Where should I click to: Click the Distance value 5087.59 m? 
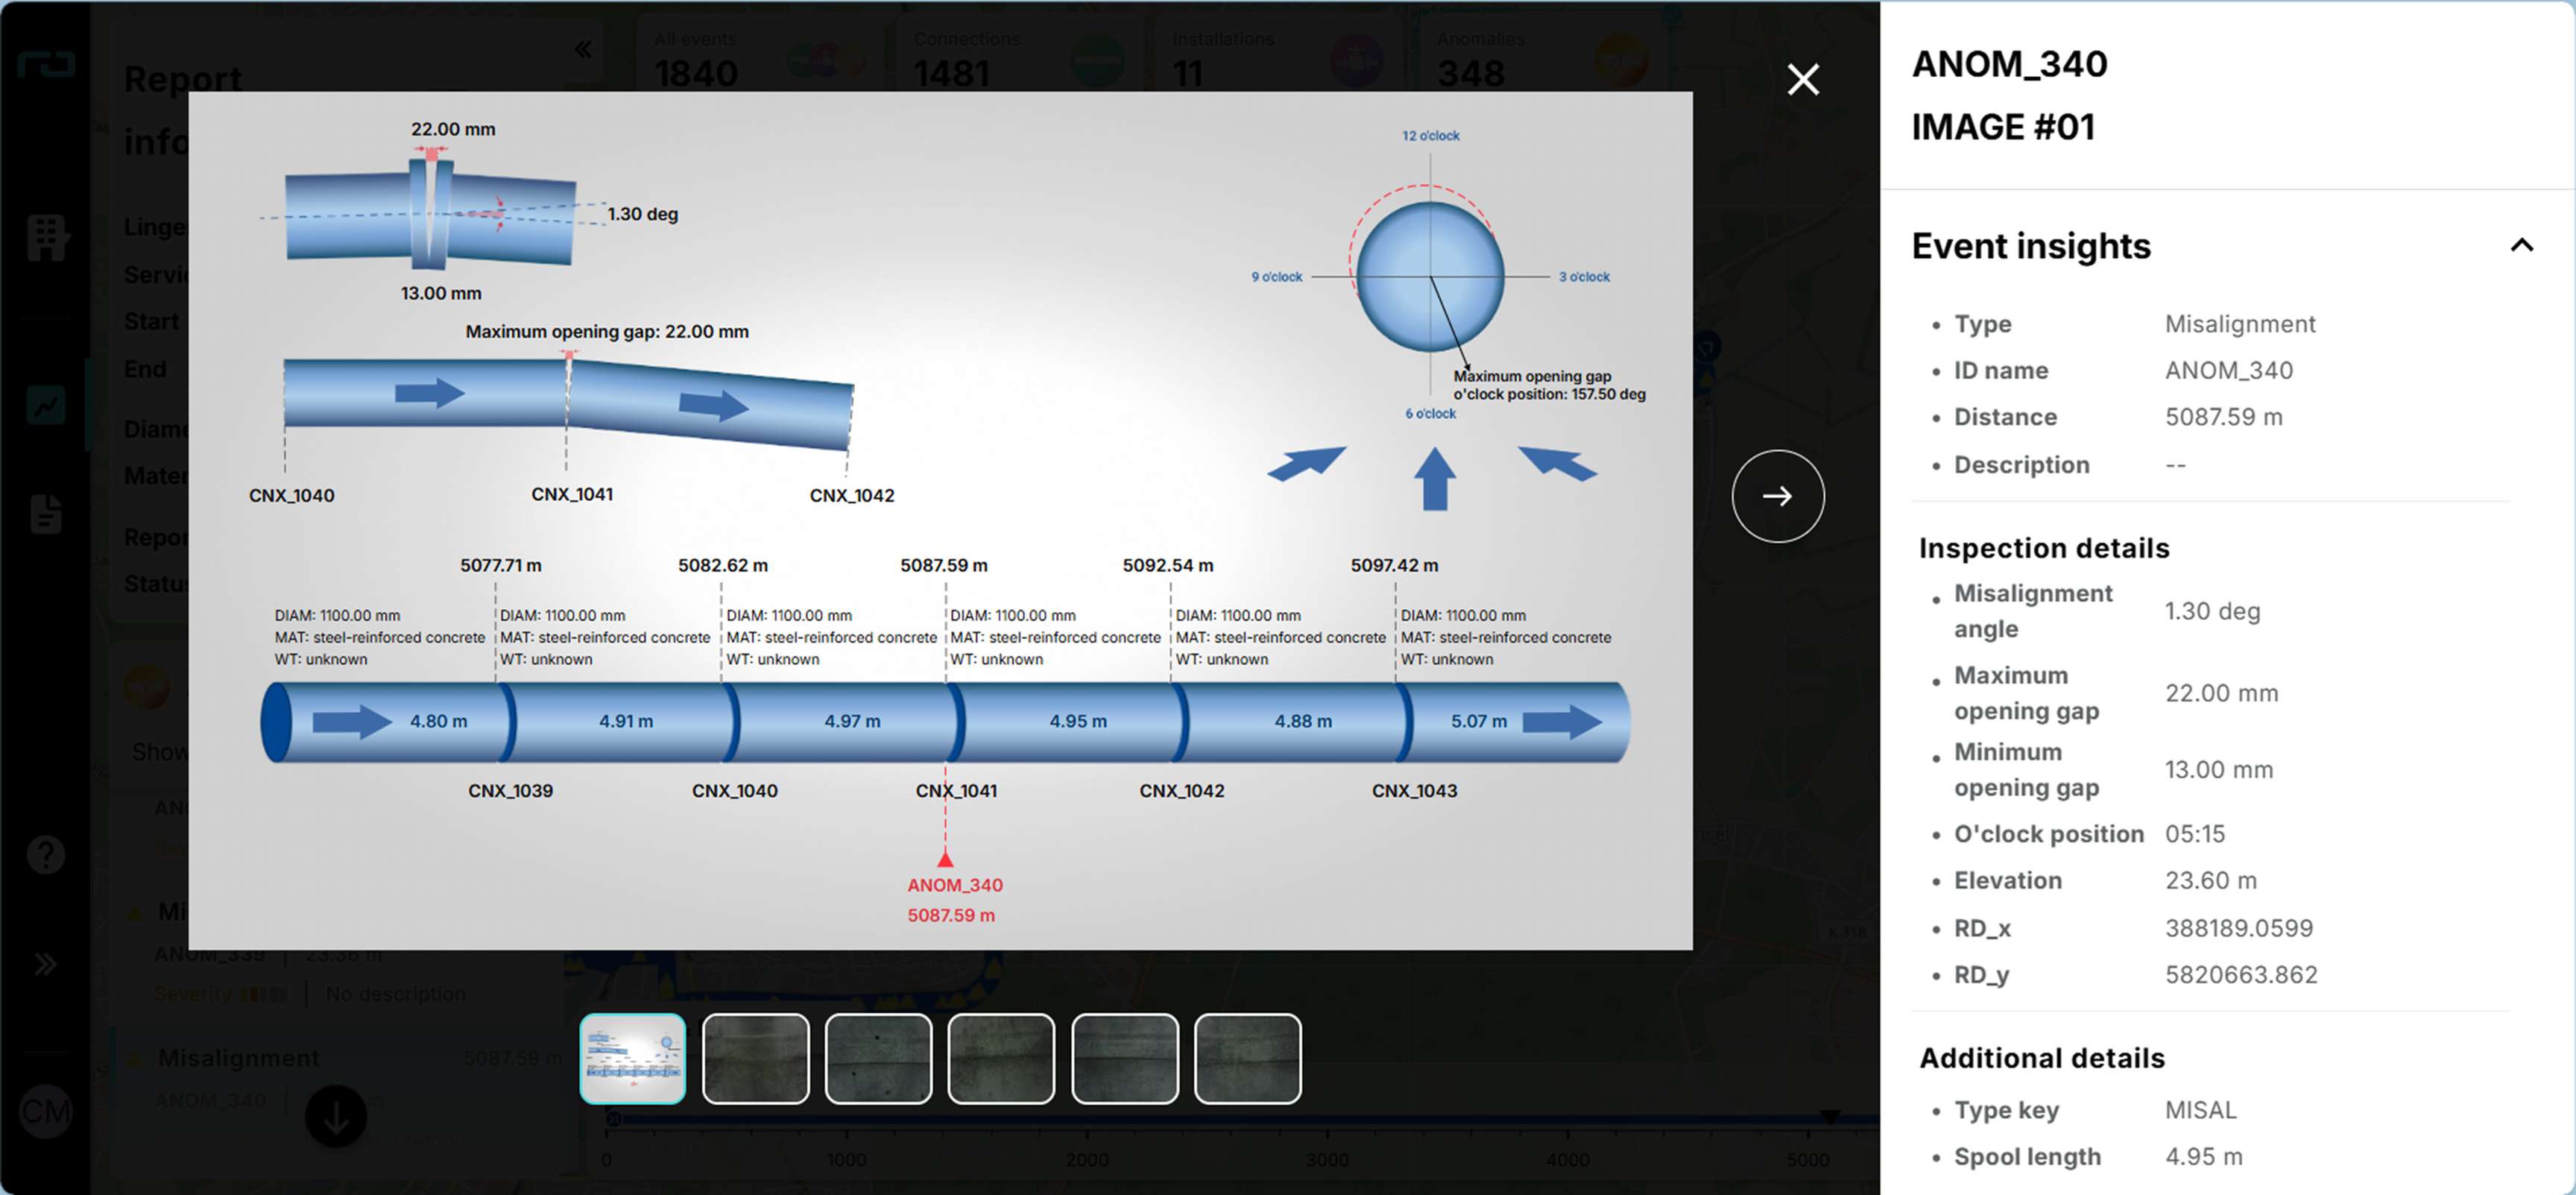point(2223,417)
